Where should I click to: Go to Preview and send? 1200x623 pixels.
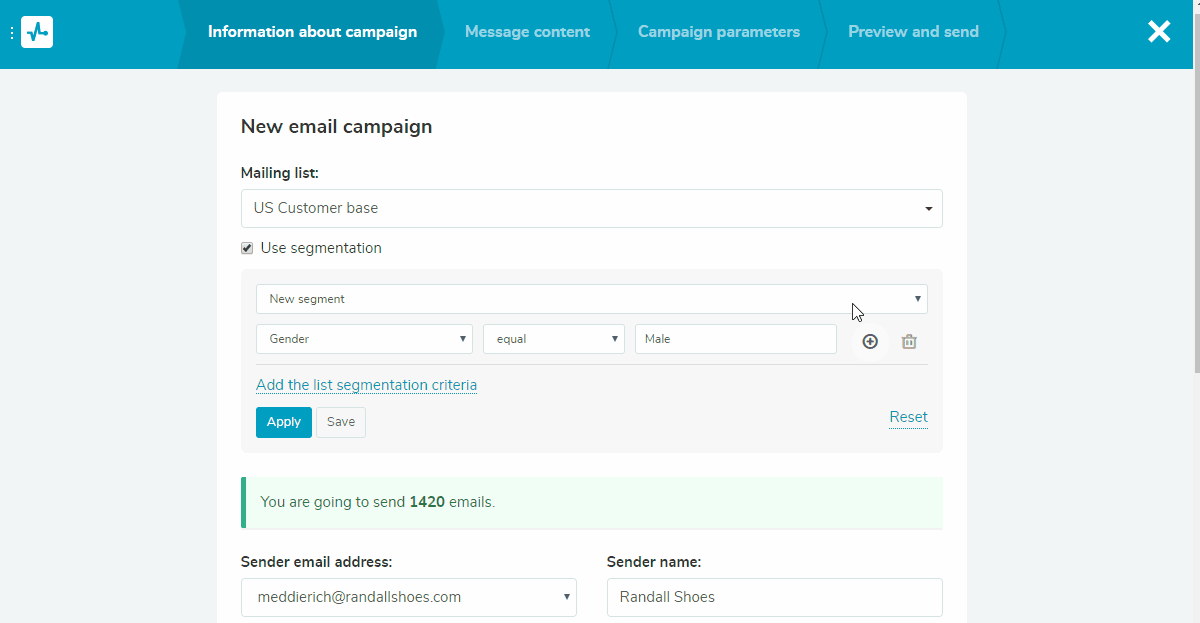913,31
